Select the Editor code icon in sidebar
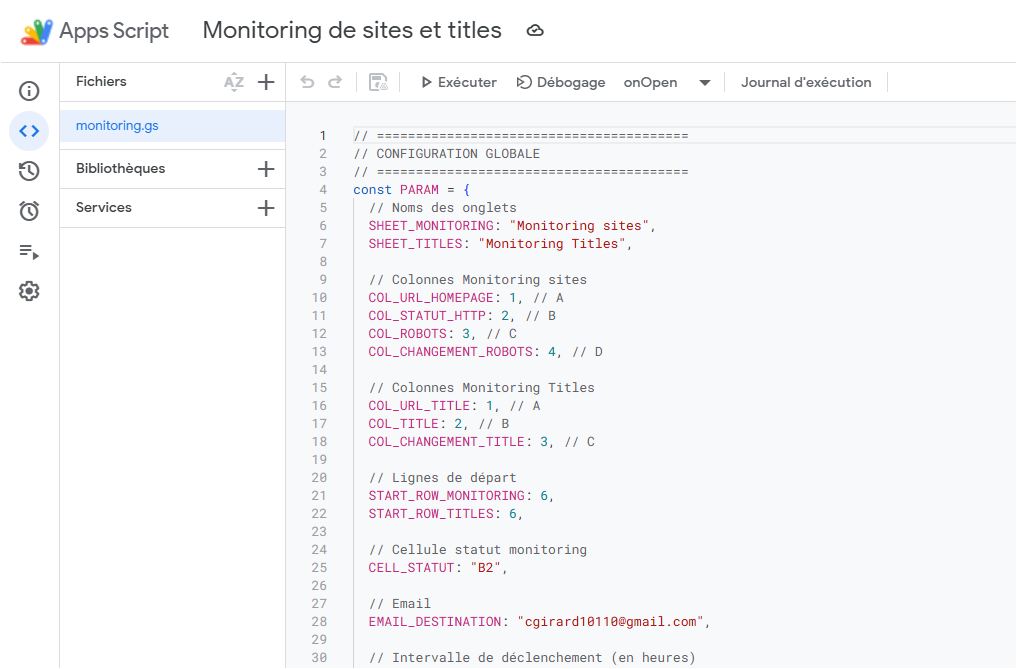This screenshot has height=669, width=1017. coord(29,131)
